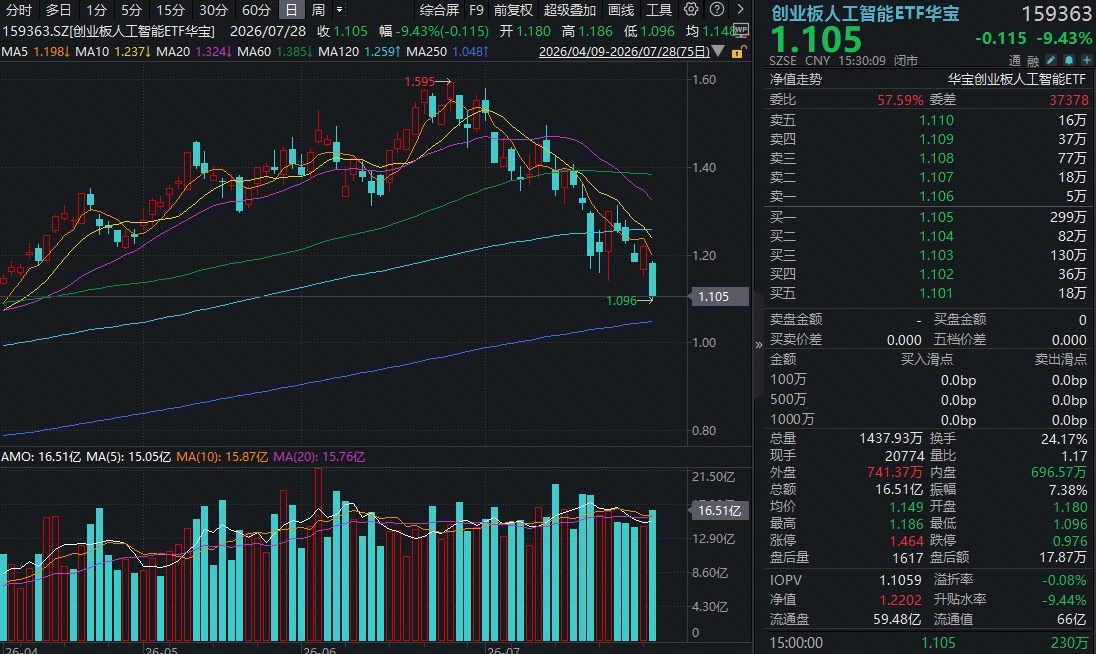The image size is (1096, 654).
Task: Click IOPV 1.1059 value
Action: [x=900, y=580]
